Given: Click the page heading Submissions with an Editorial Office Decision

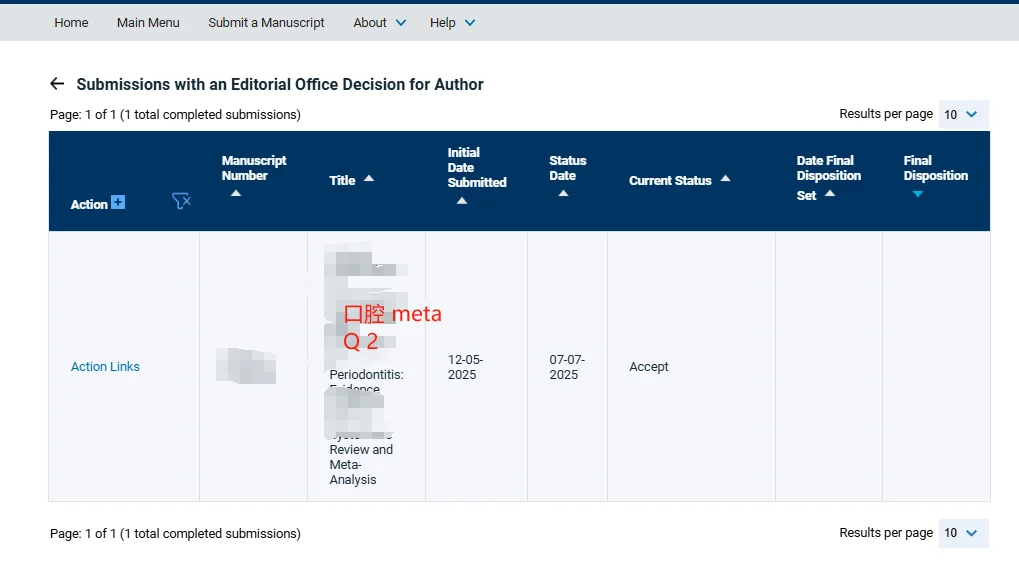Looking at the screenshot, I should point(280,84).
